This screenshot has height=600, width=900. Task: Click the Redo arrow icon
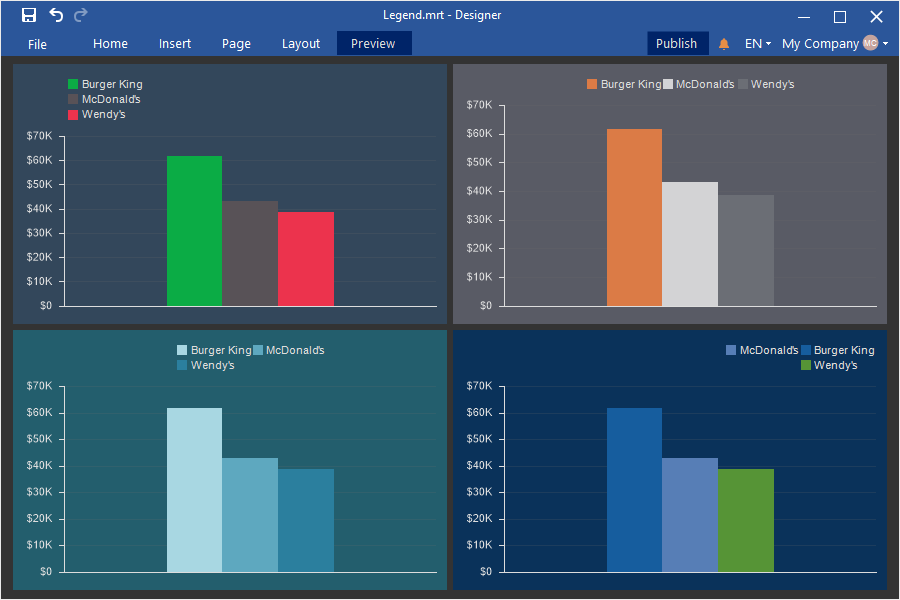(x=81, y=15)
